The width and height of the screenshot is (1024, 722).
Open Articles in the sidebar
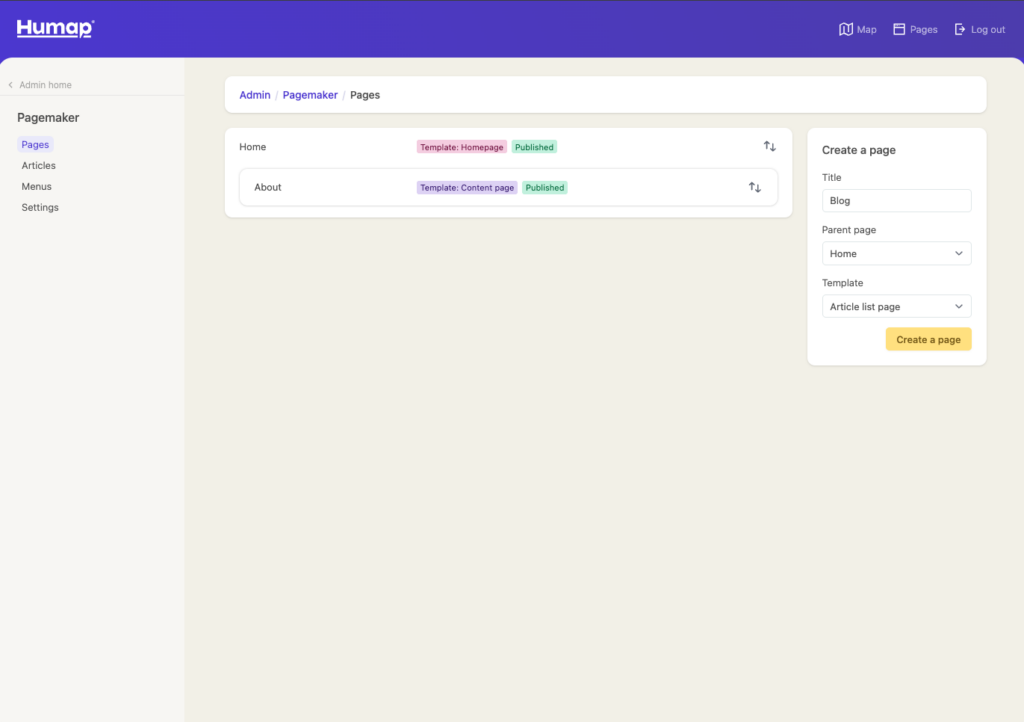coord(39,166)
